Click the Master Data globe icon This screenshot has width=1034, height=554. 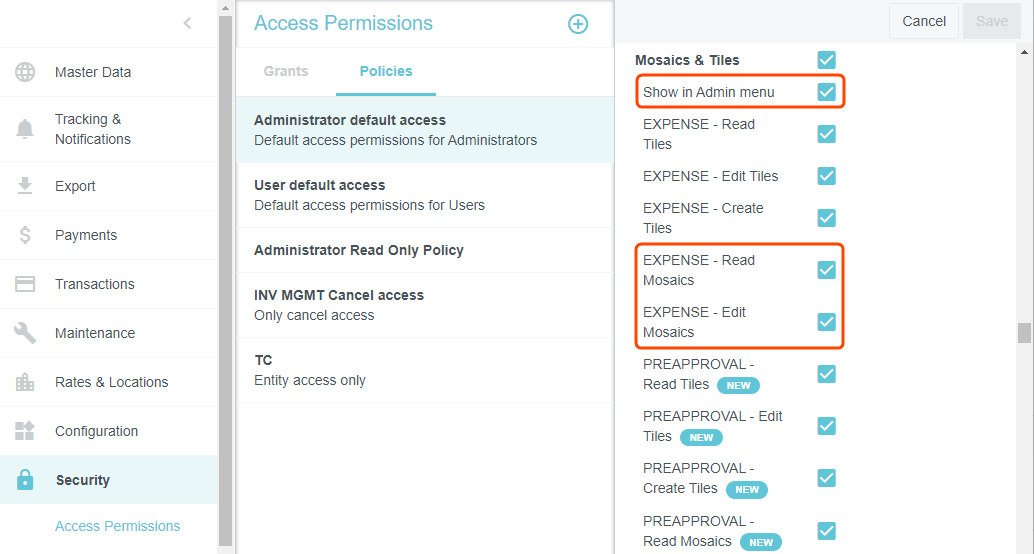click(25, 72)
